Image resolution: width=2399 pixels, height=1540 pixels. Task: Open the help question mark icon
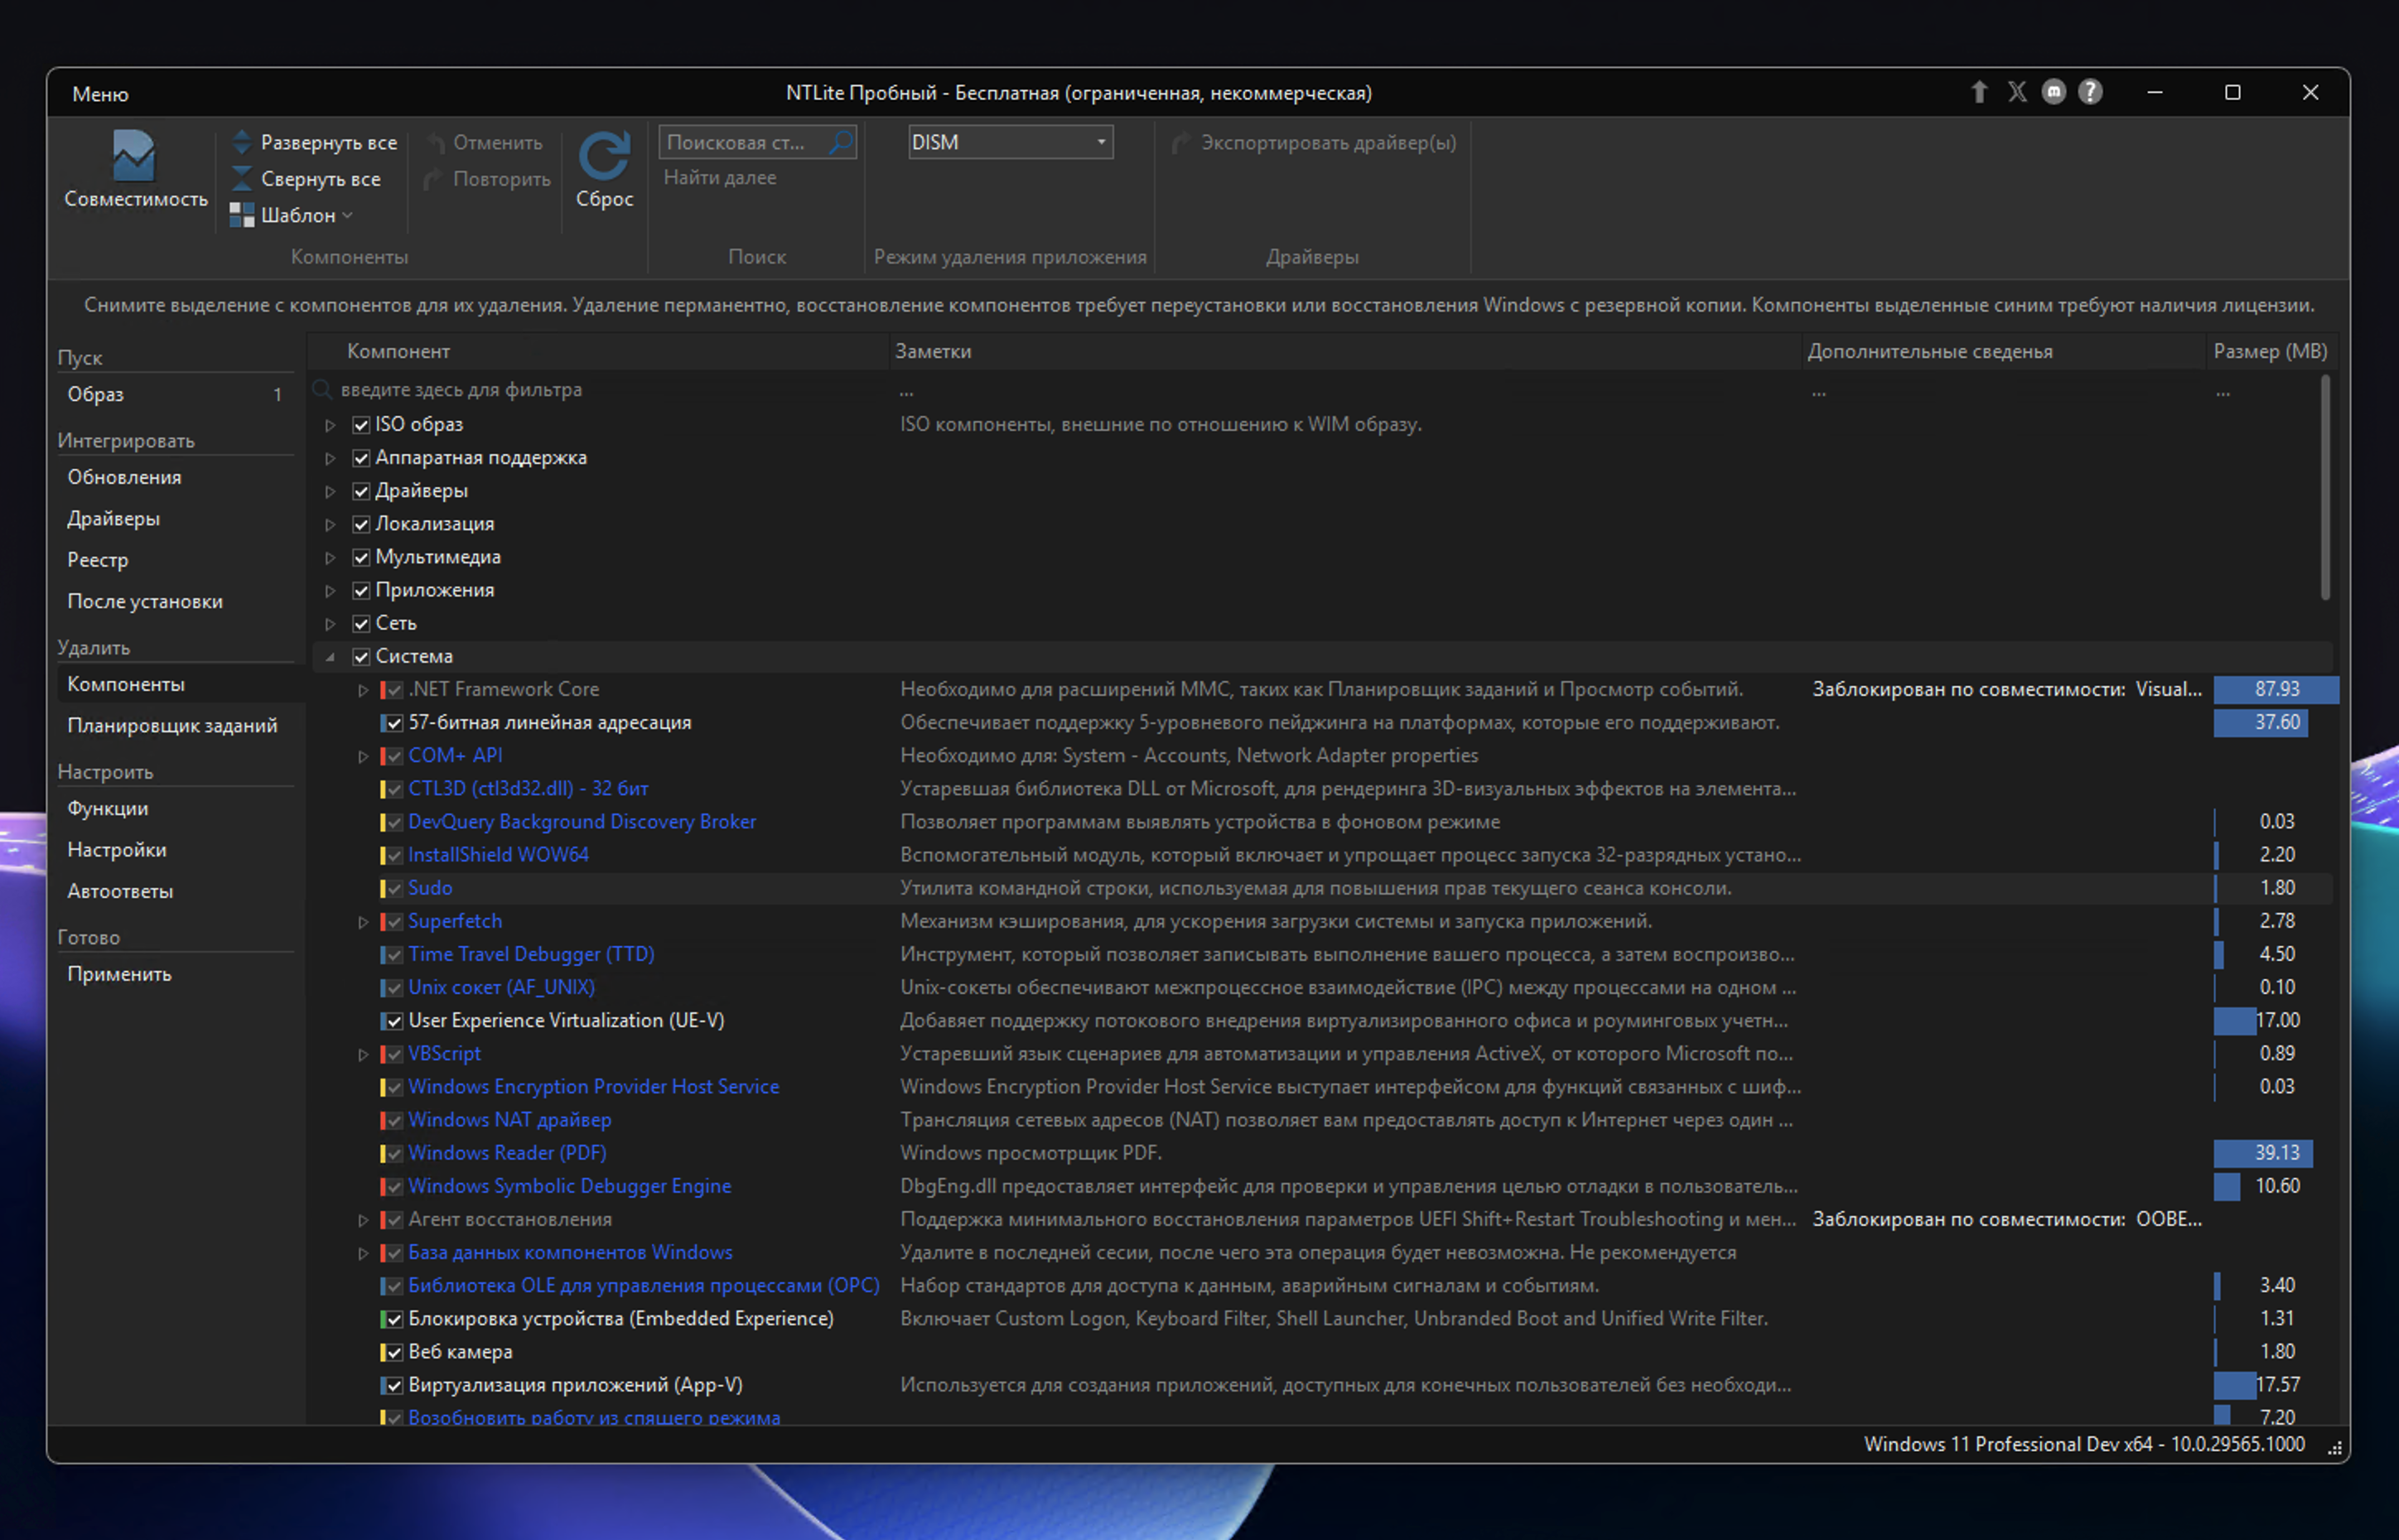point(2090,92)
